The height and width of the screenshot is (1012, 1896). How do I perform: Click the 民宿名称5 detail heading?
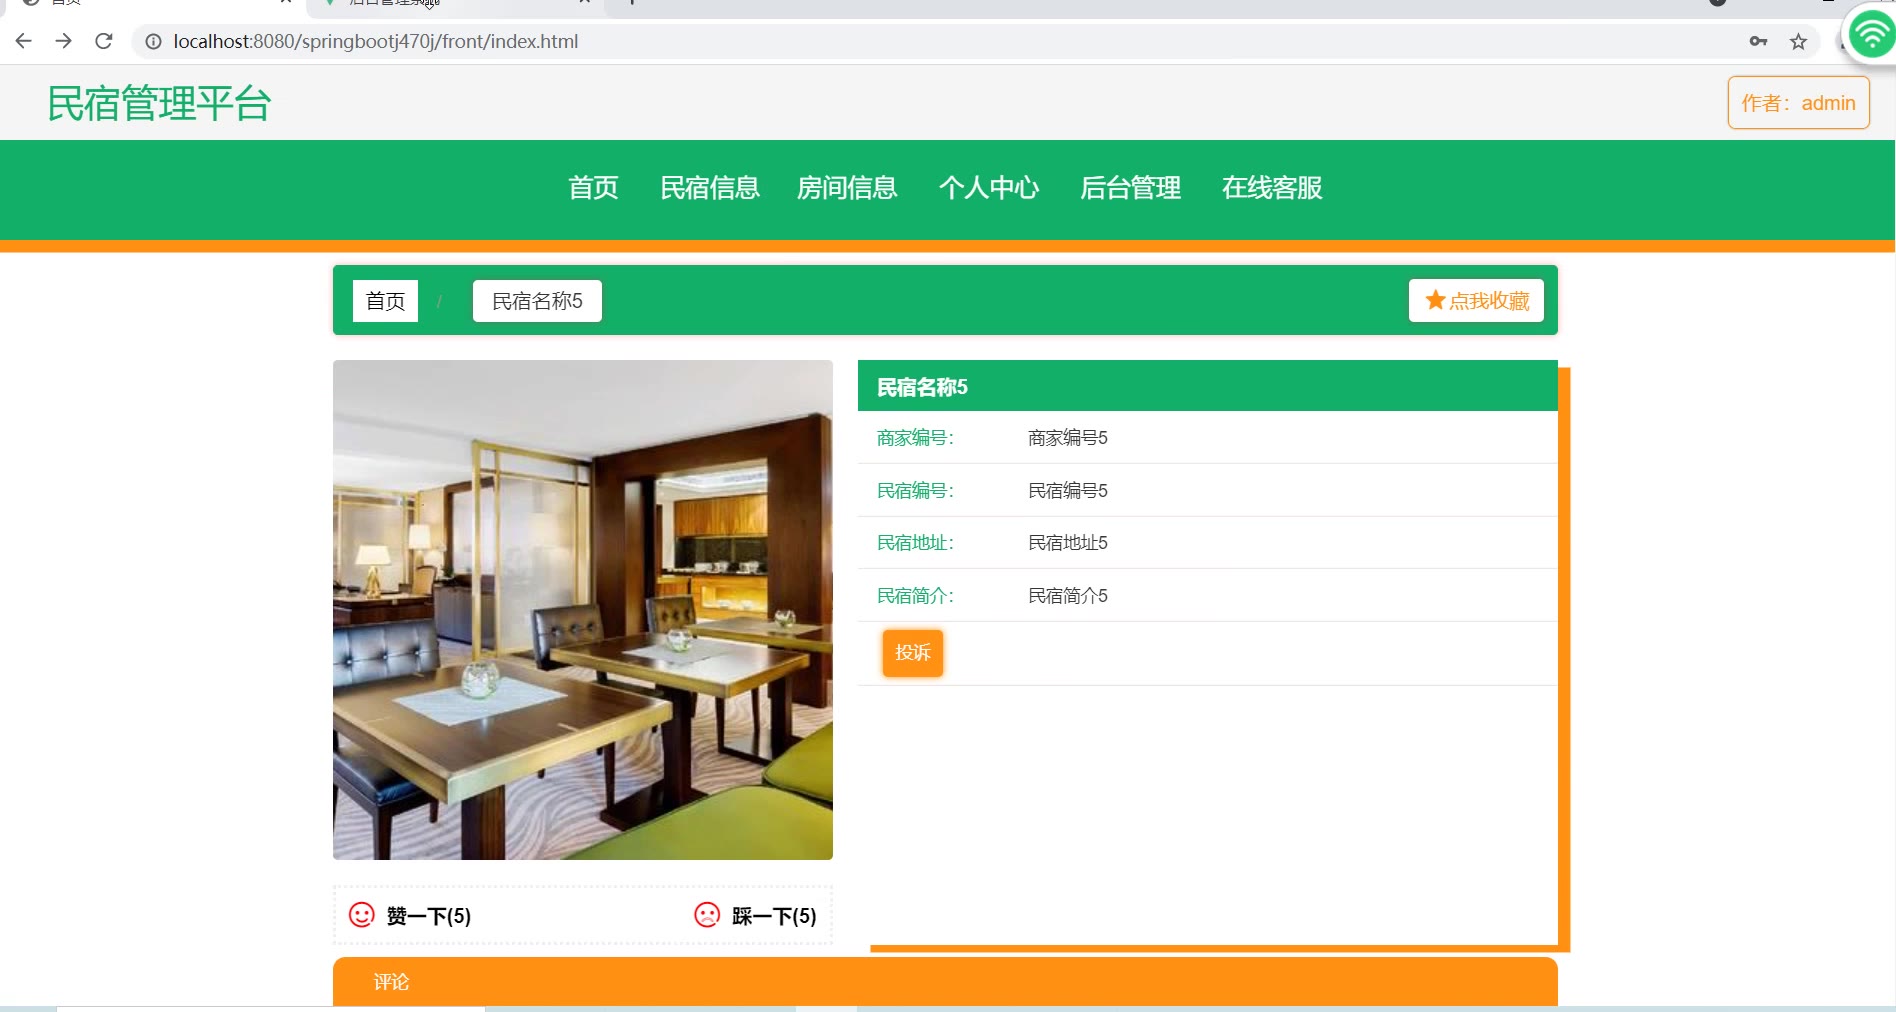[922, 387]
